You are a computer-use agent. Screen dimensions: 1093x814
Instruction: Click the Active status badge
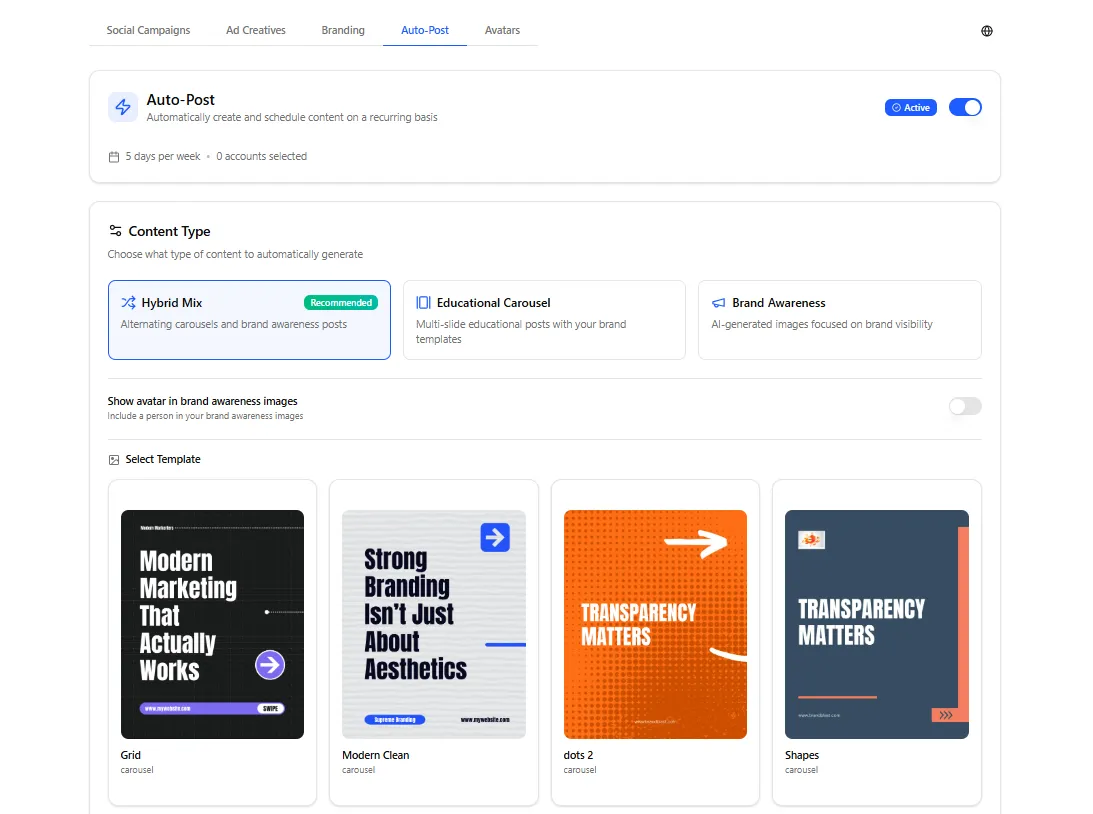point(910,108)
